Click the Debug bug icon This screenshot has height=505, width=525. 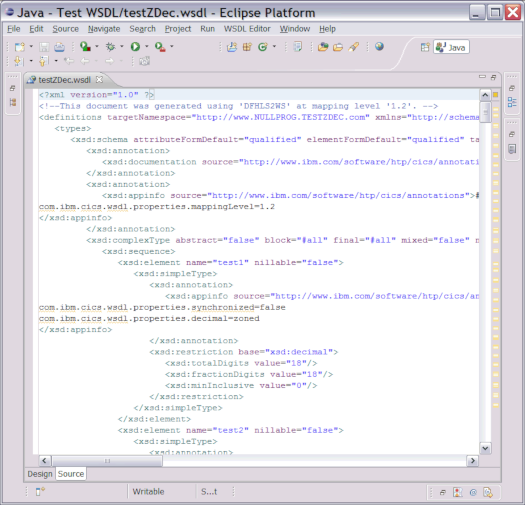point(110,47)
